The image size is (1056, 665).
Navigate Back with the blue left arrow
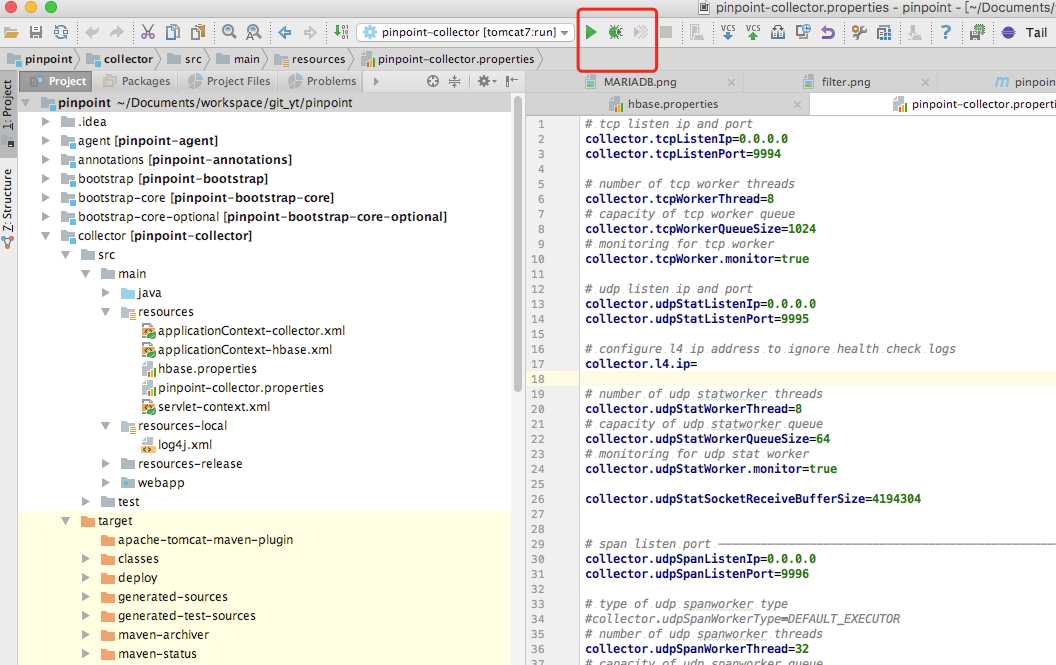284,32
